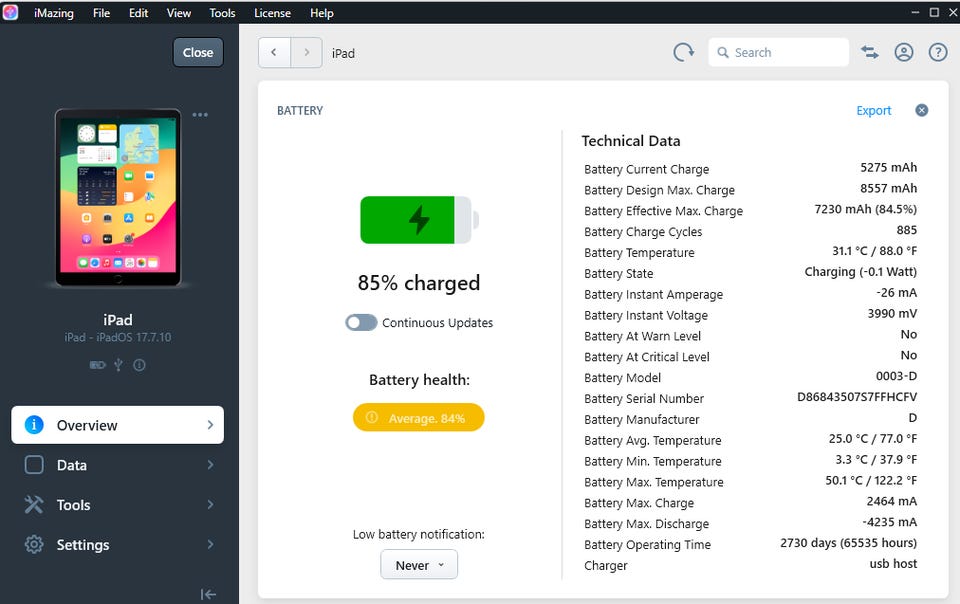The image size is (960, 604).
Task: Click the 2730 days (65535 hours) value
Action: pos(849,543)
